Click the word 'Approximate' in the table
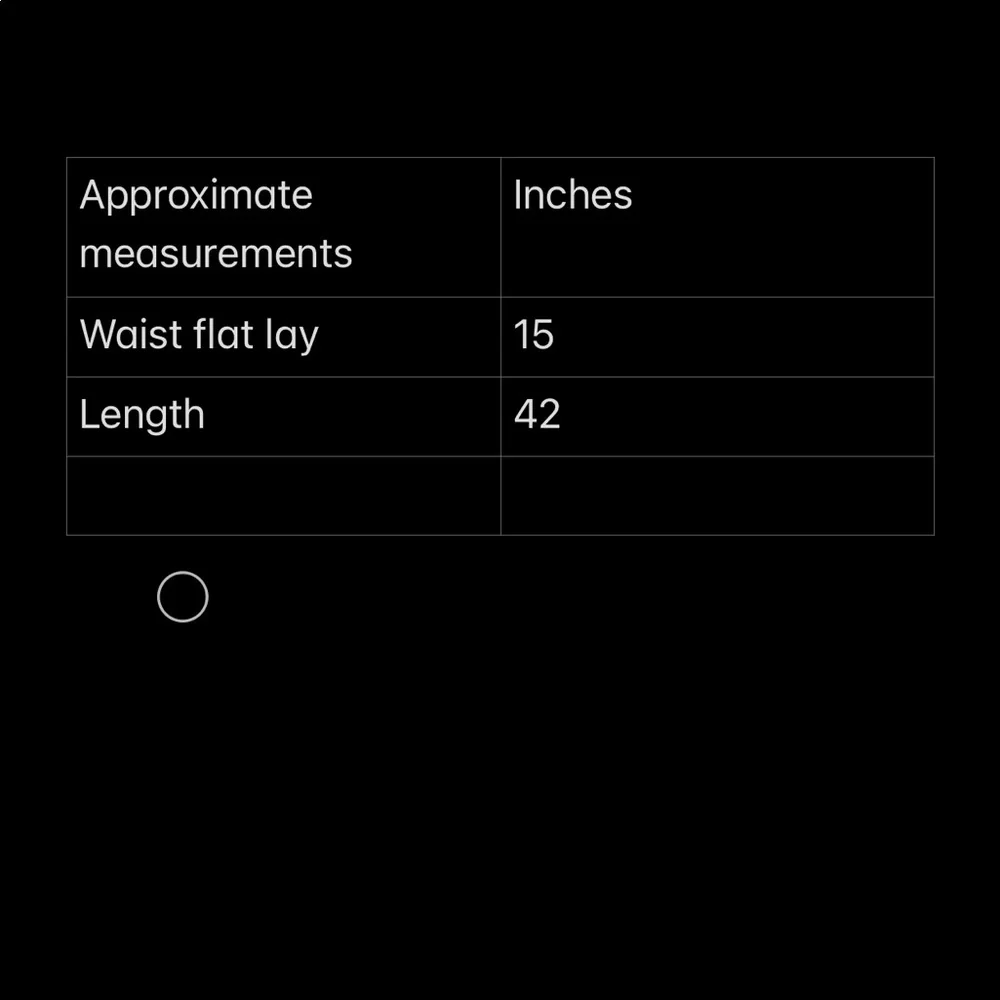The width and height of the screenshot is (1000, 1000). [x=196, y=196]
